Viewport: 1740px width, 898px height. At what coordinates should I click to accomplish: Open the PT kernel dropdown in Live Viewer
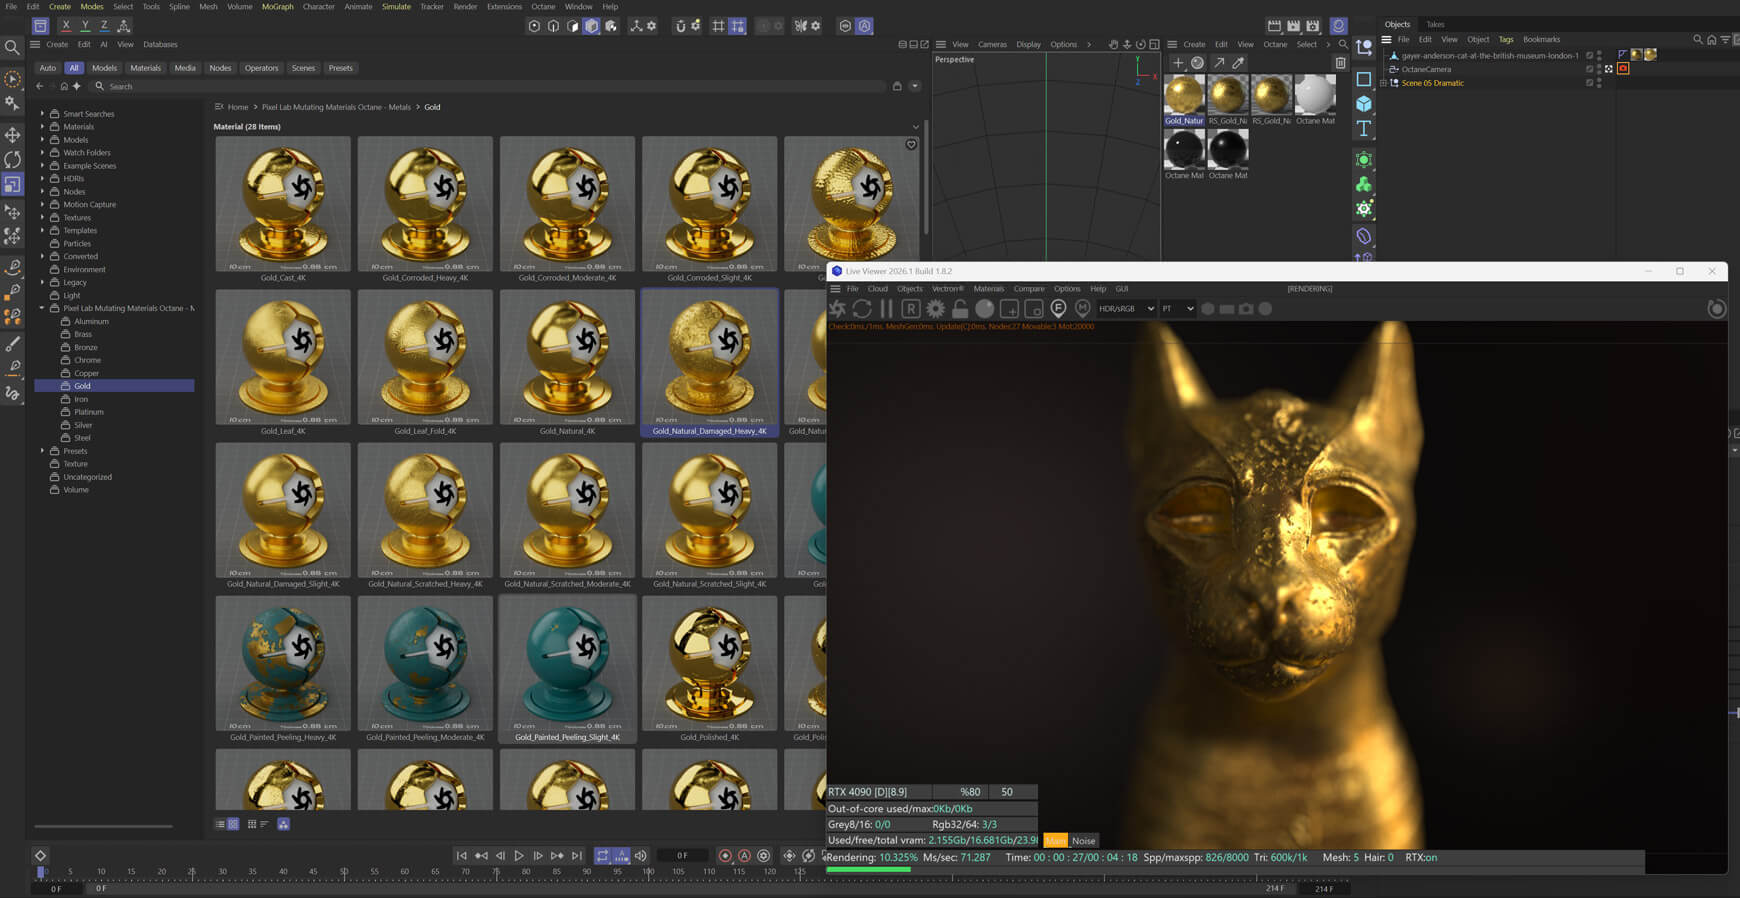1178,309
